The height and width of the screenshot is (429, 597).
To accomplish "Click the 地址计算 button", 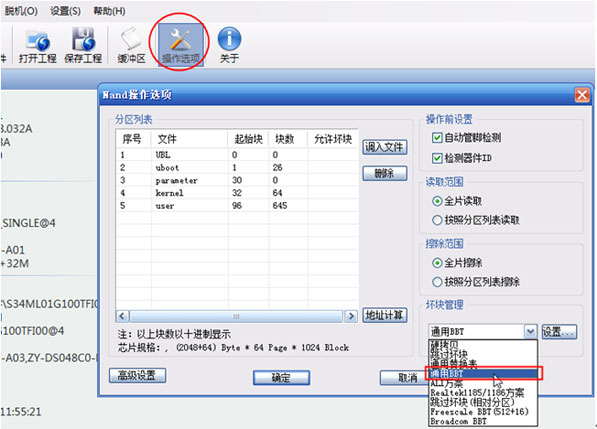I will coord(385,315).
